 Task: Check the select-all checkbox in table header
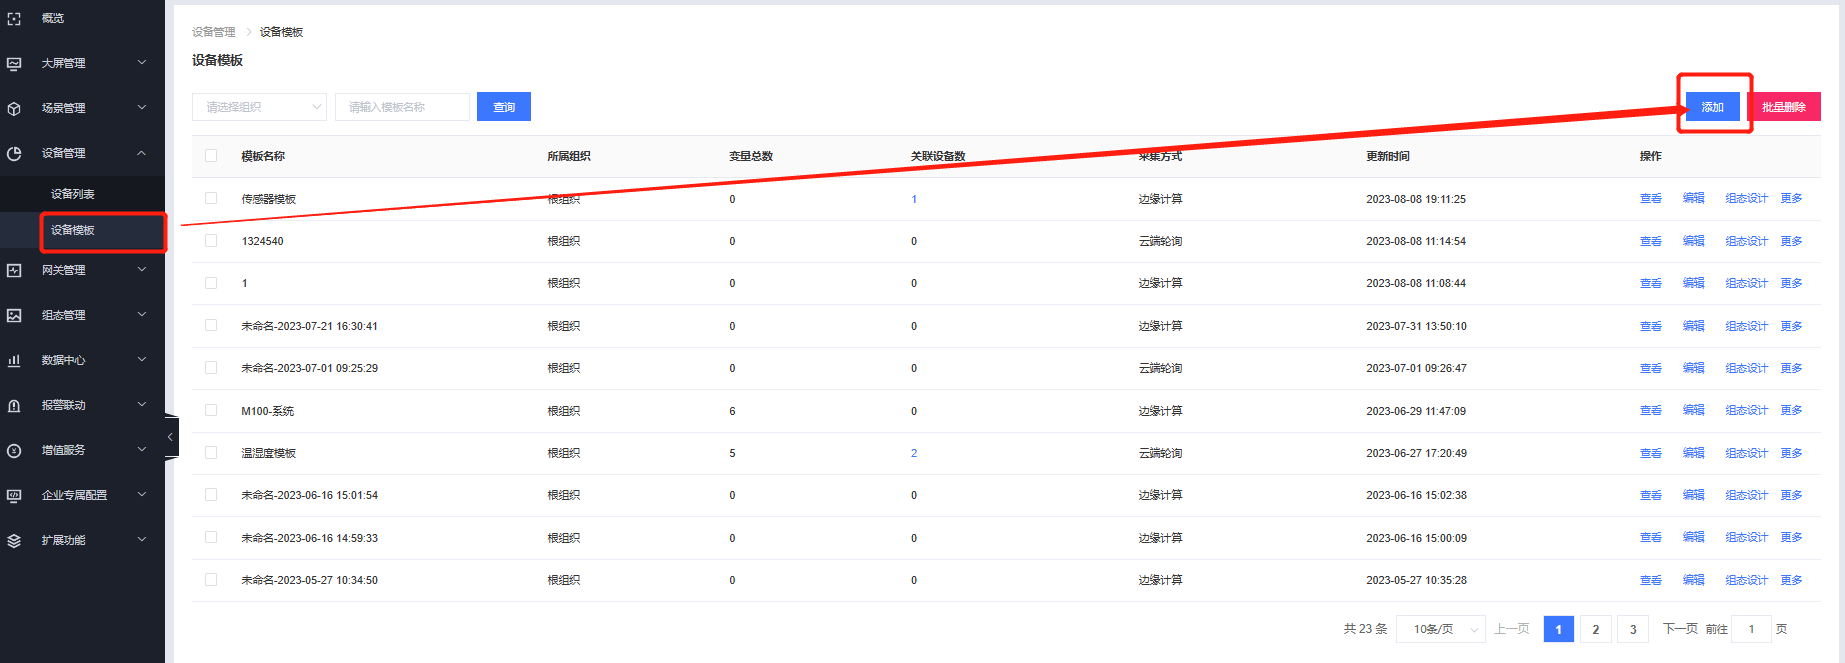pyautogui.click(x=211, y=156)
